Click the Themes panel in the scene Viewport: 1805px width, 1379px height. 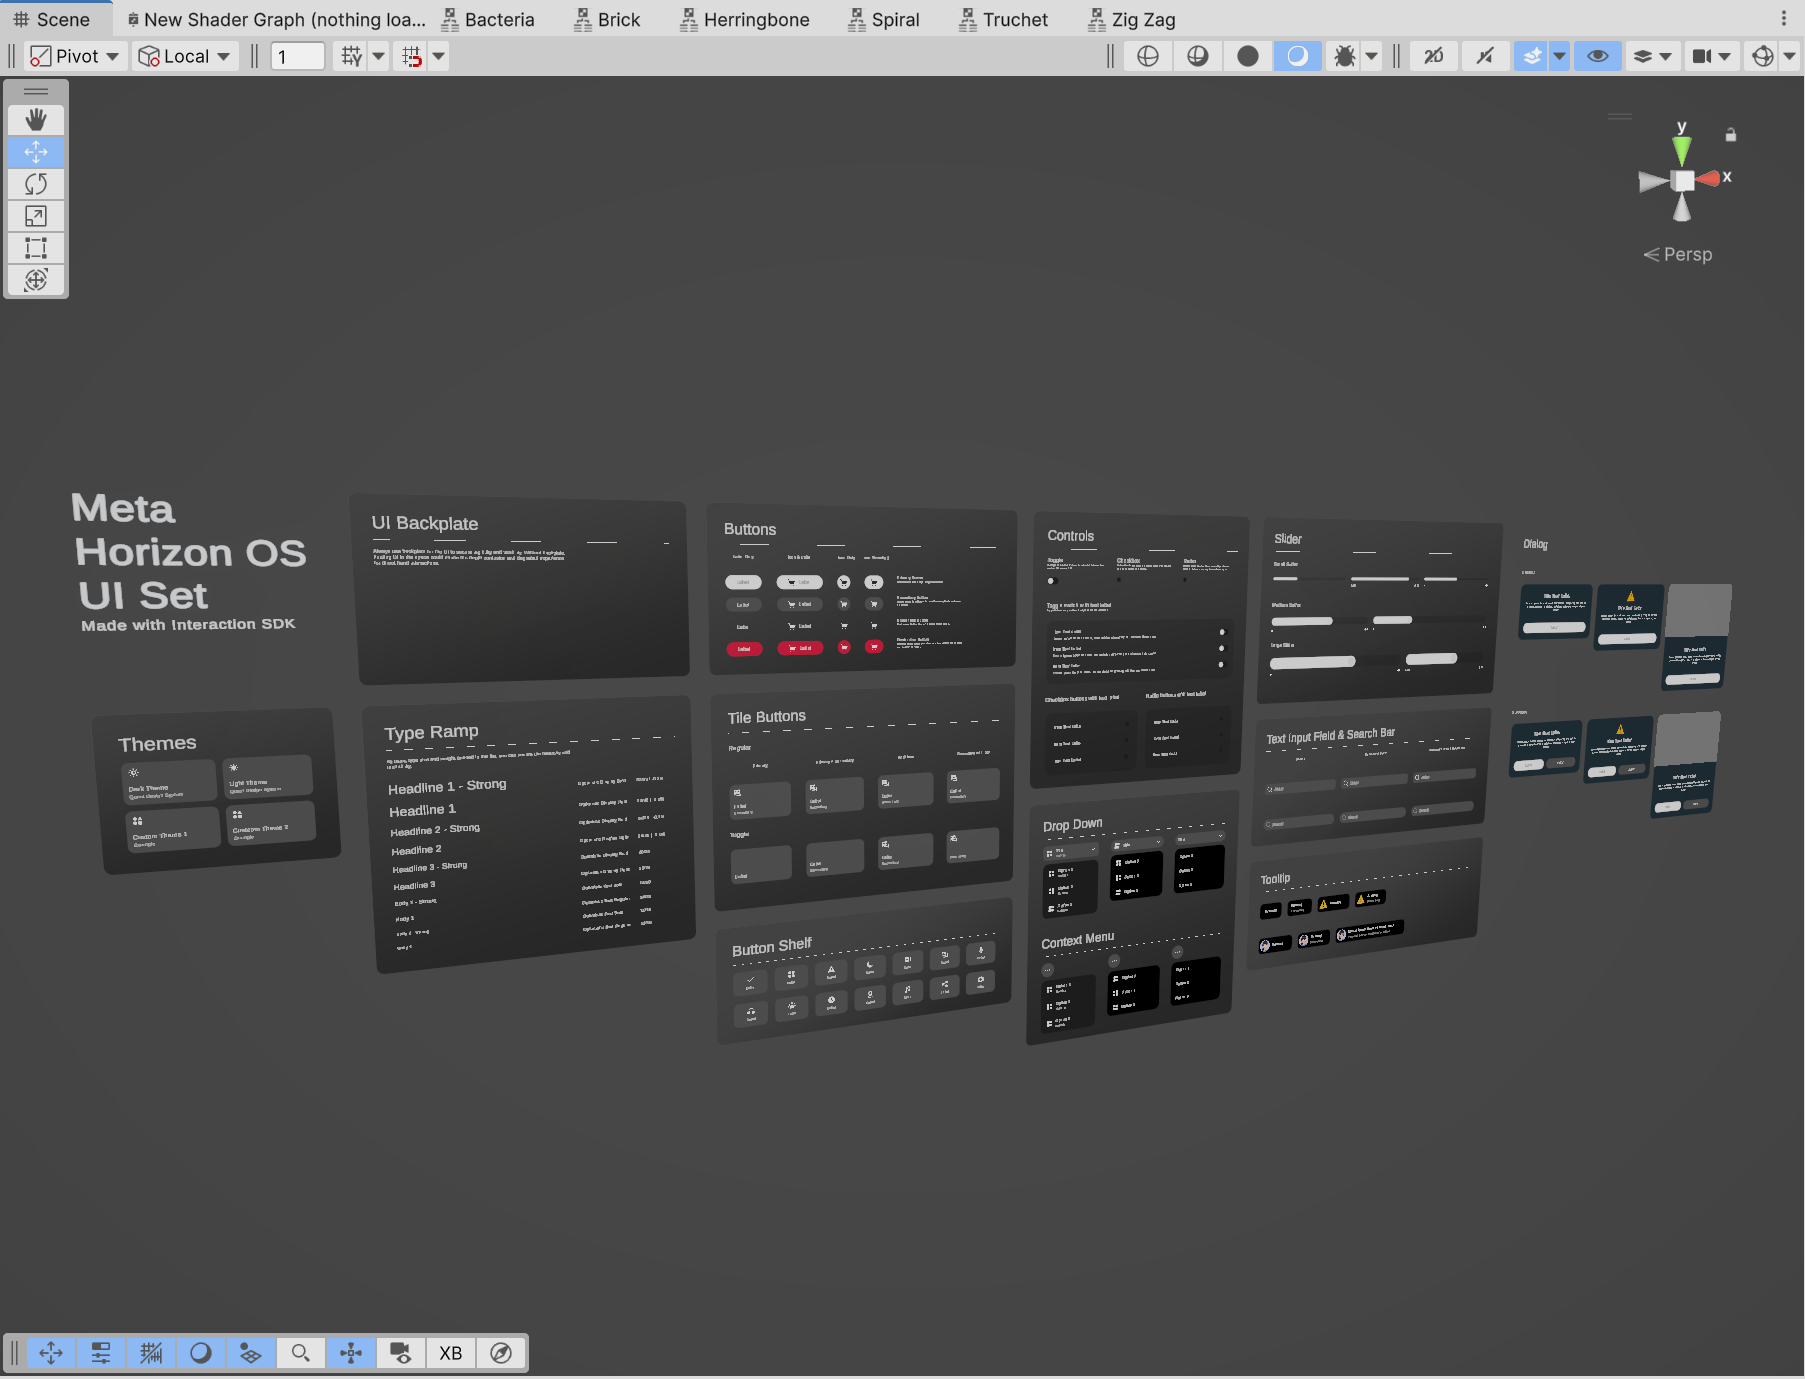pos(216,791)
